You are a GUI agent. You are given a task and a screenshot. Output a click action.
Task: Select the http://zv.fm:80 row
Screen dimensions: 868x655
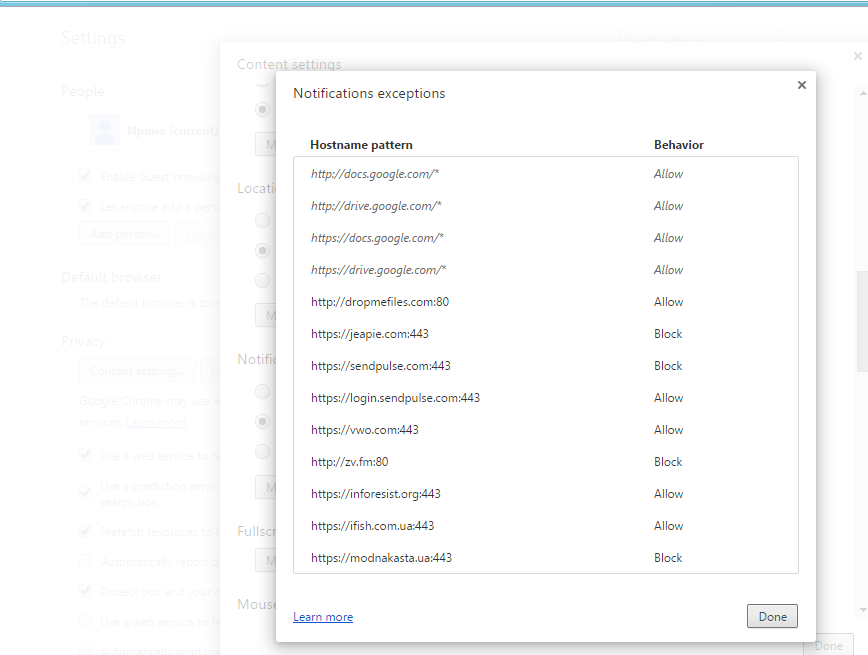tap(349, 462)
